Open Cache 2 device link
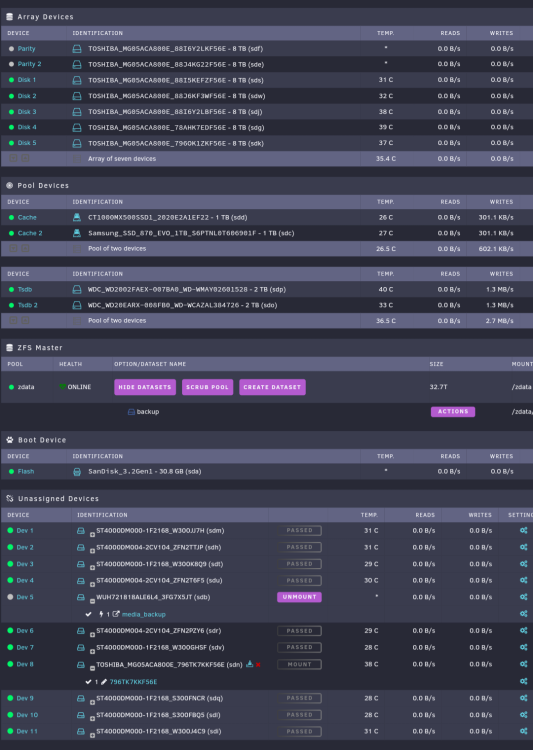Screen dimensions: 533x750 pos(30,233)
